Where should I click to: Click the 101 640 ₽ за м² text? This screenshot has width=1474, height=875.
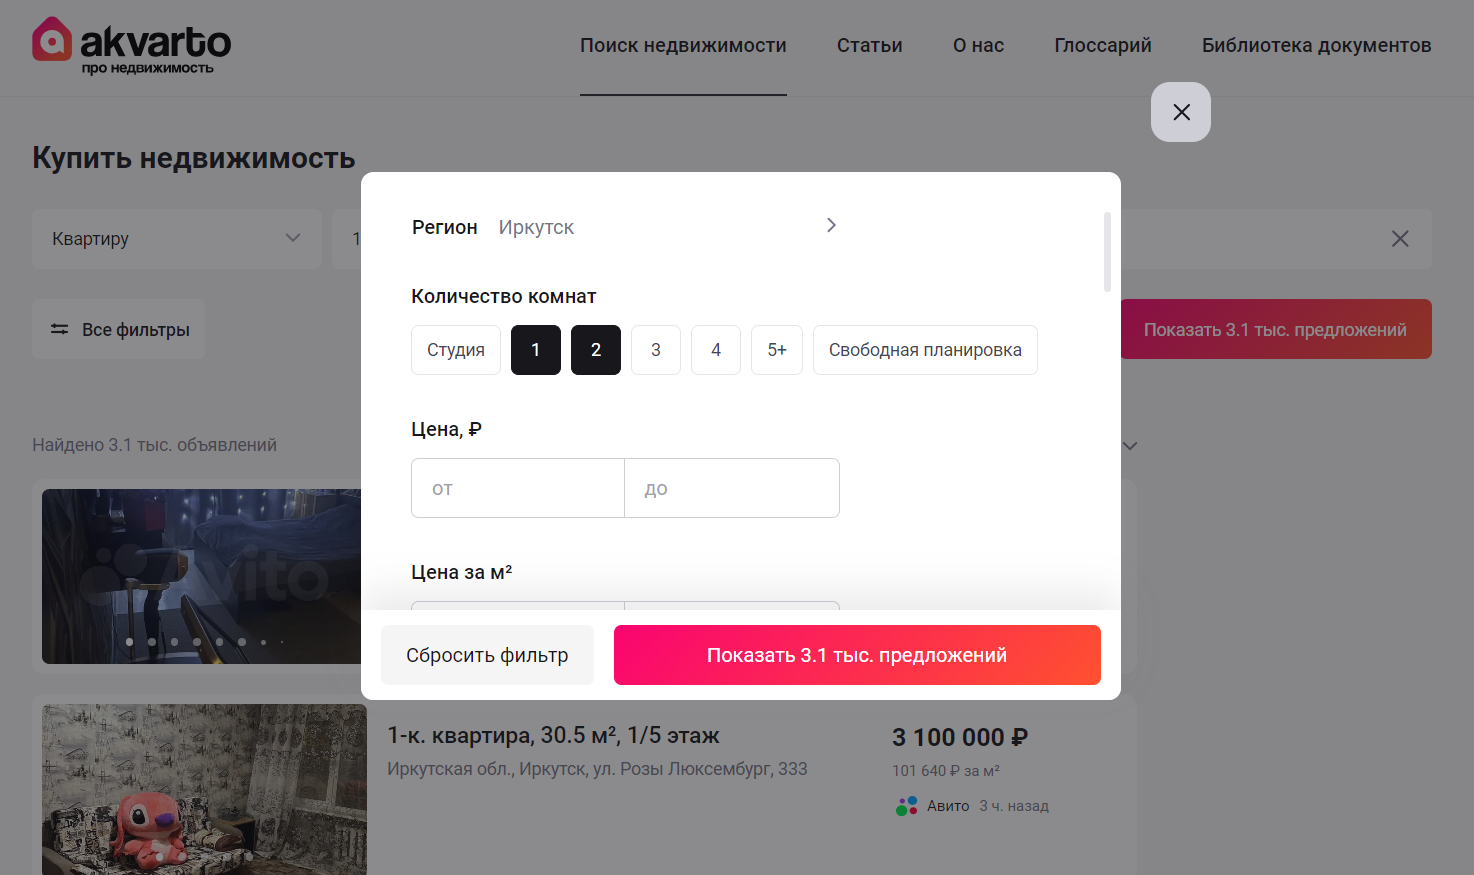point(946,771)
